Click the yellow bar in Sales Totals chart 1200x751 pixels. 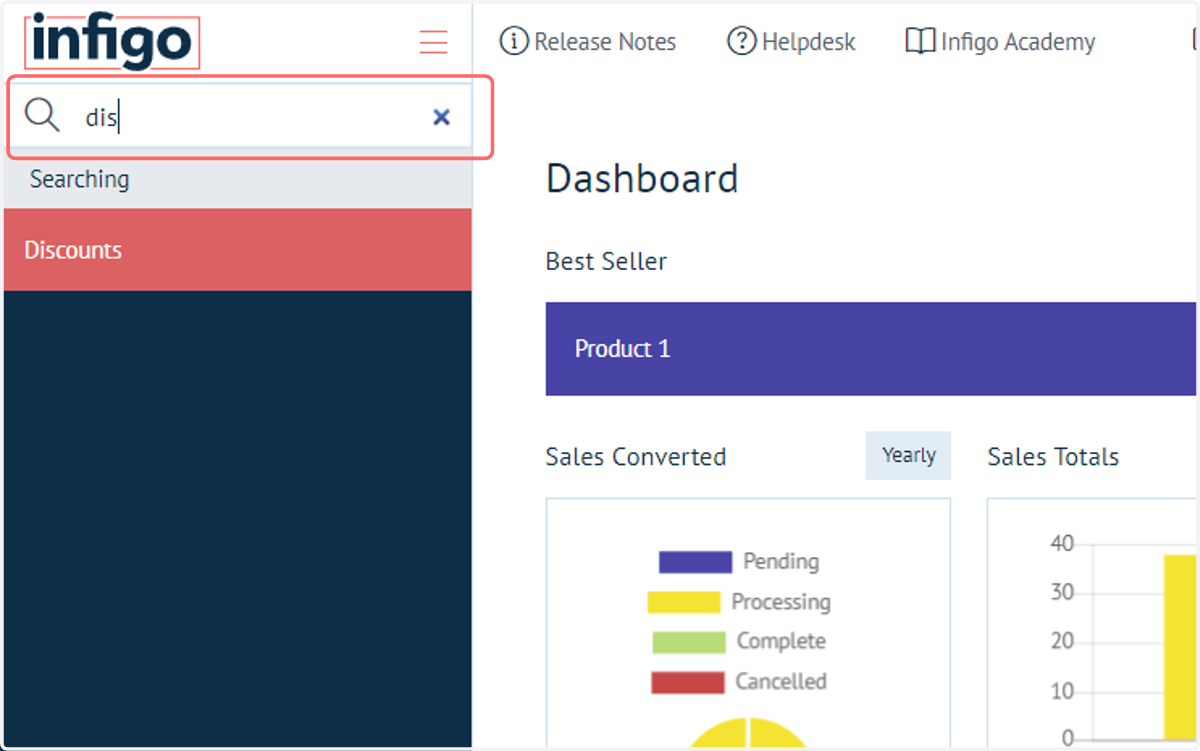pyautogui.click(x=1180, y=646)
